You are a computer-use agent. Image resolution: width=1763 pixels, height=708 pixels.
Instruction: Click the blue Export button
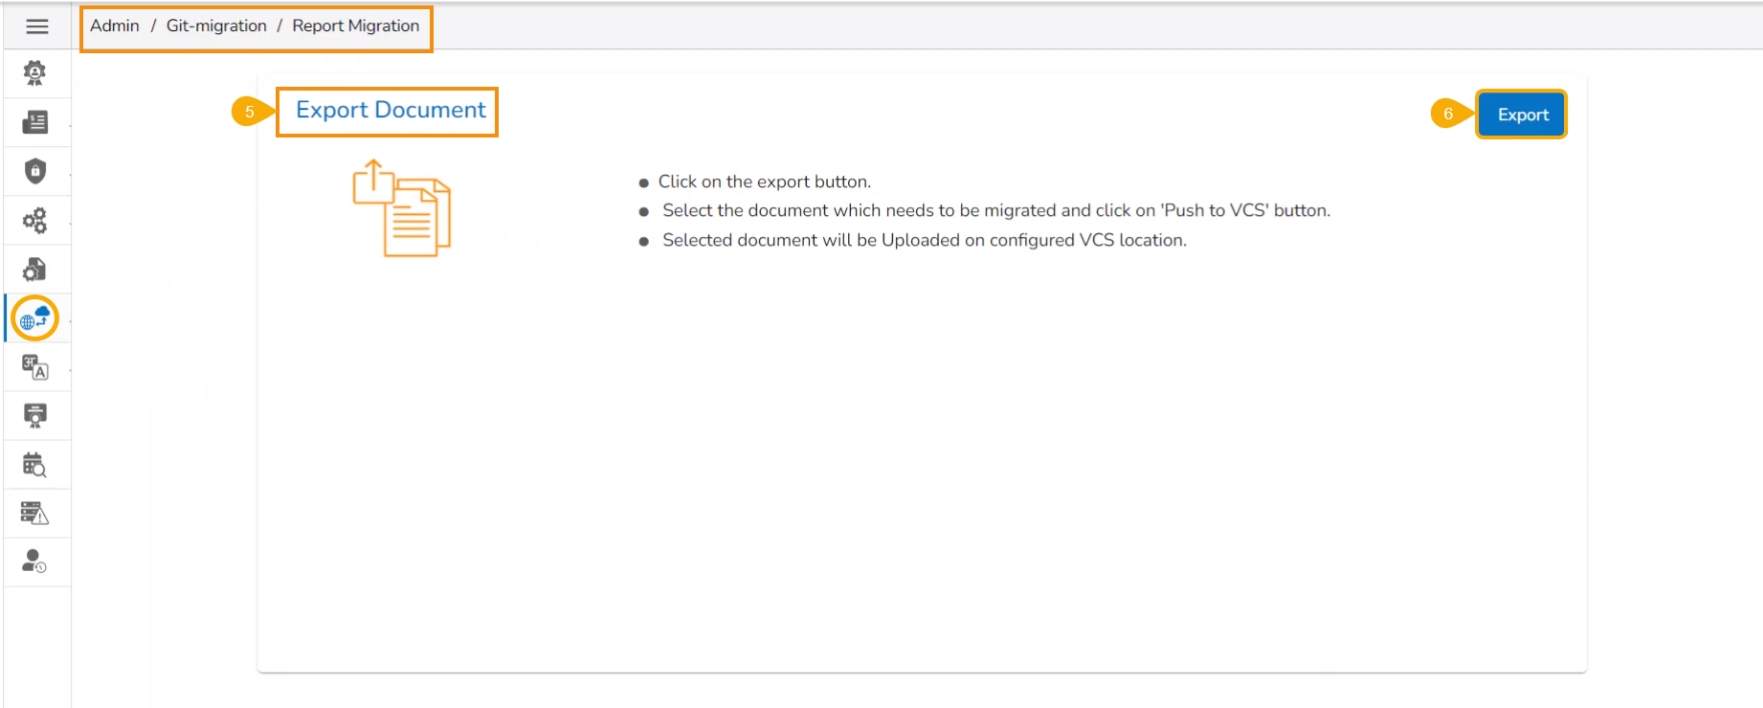coord(1521,115)
